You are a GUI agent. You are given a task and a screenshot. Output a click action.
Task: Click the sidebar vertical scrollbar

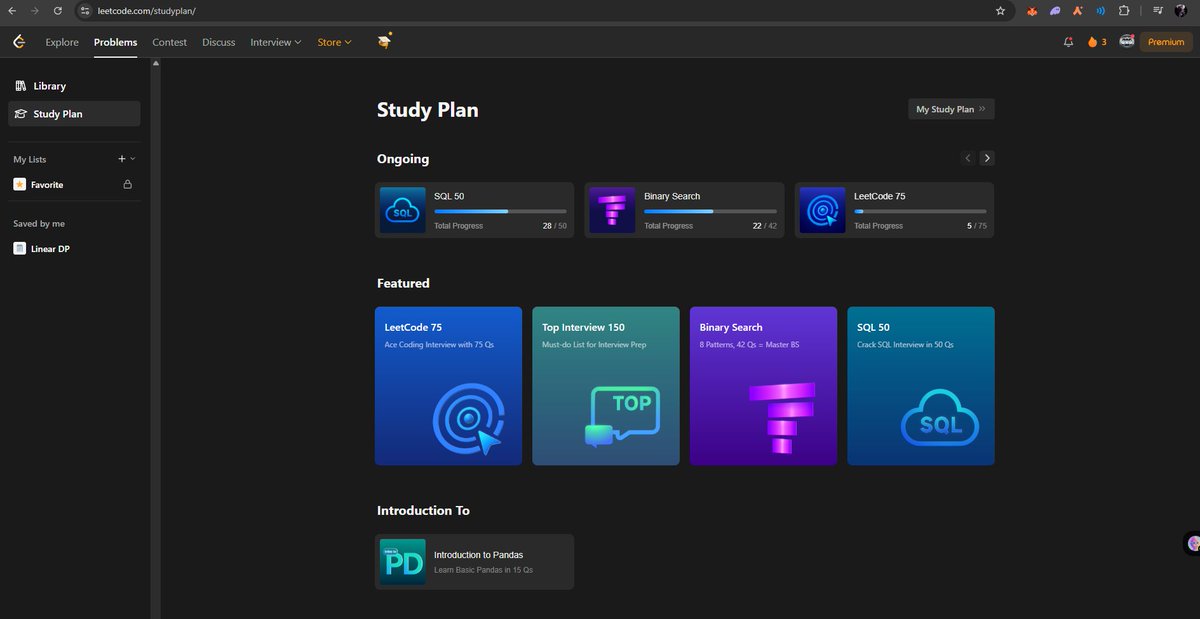click(155, 340)
